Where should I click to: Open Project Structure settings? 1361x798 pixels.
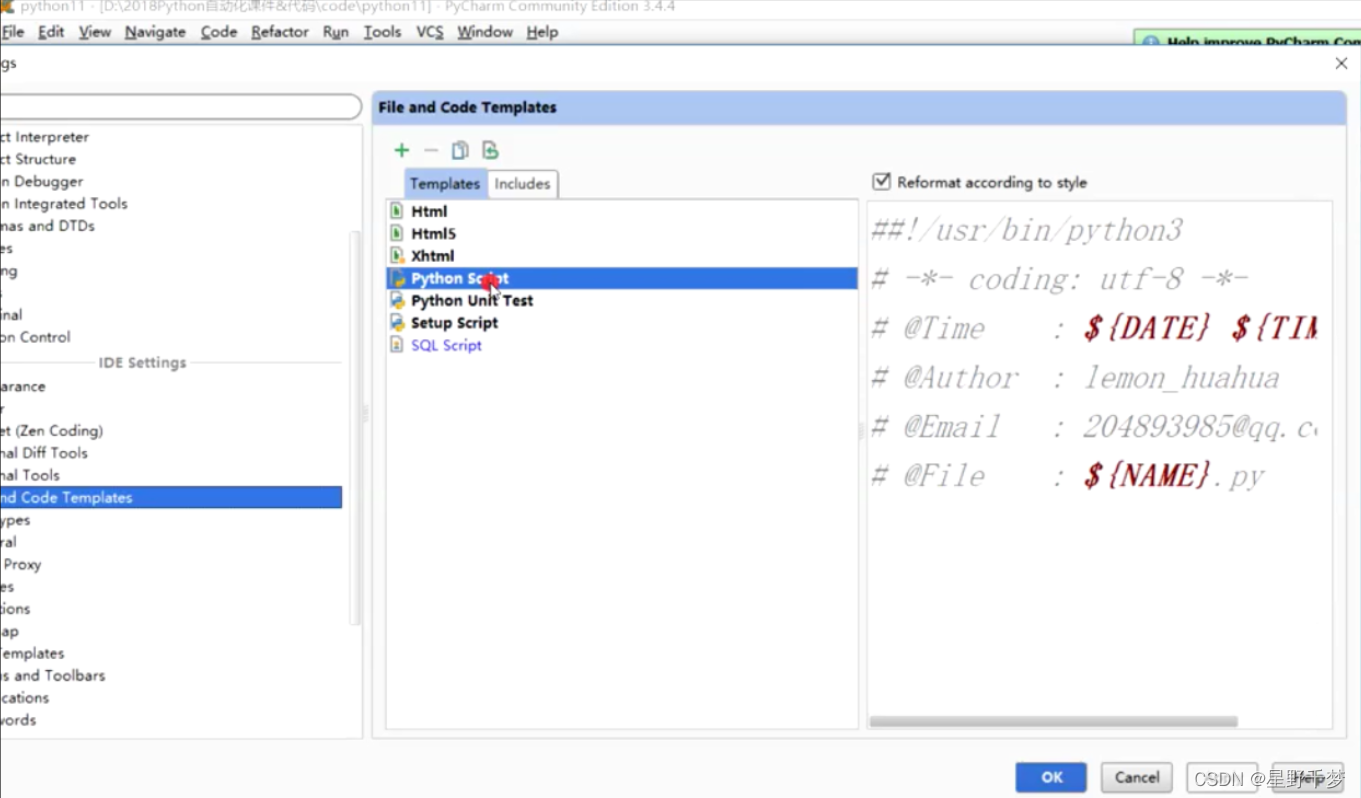[38, 159]
